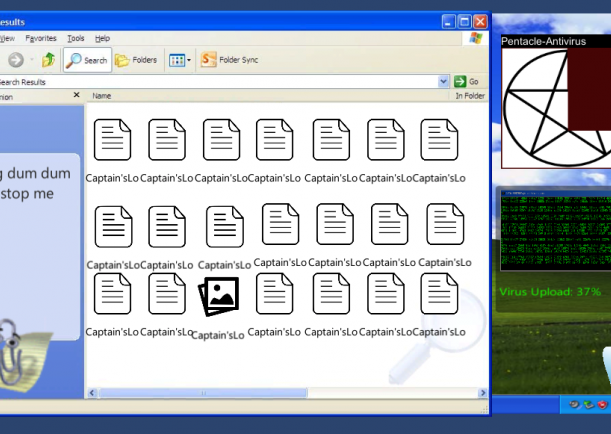611x434 pixels.
Task: Open the address bar dropdown arrow
Action: click(x=444, y=81)
